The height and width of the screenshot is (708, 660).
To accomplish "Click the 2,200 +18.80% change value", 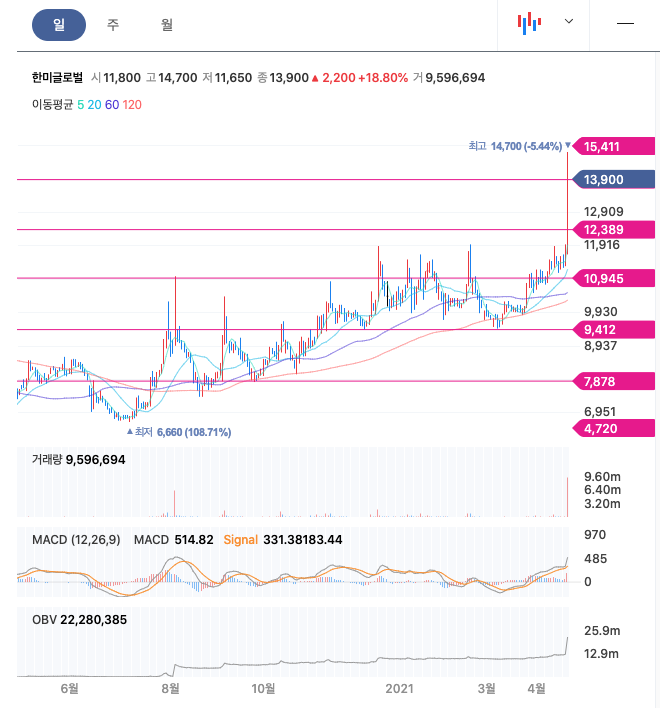I will 360,78.
